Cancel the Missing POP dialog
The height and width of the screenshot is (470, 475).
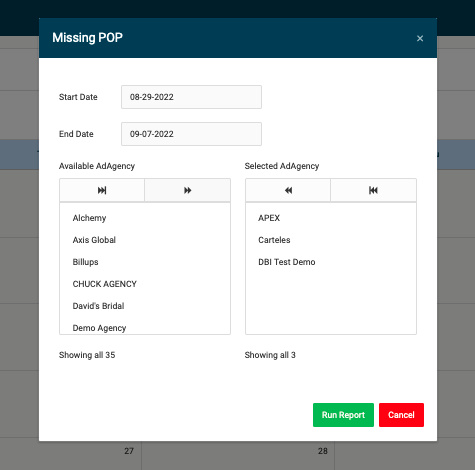click(401, 415)
